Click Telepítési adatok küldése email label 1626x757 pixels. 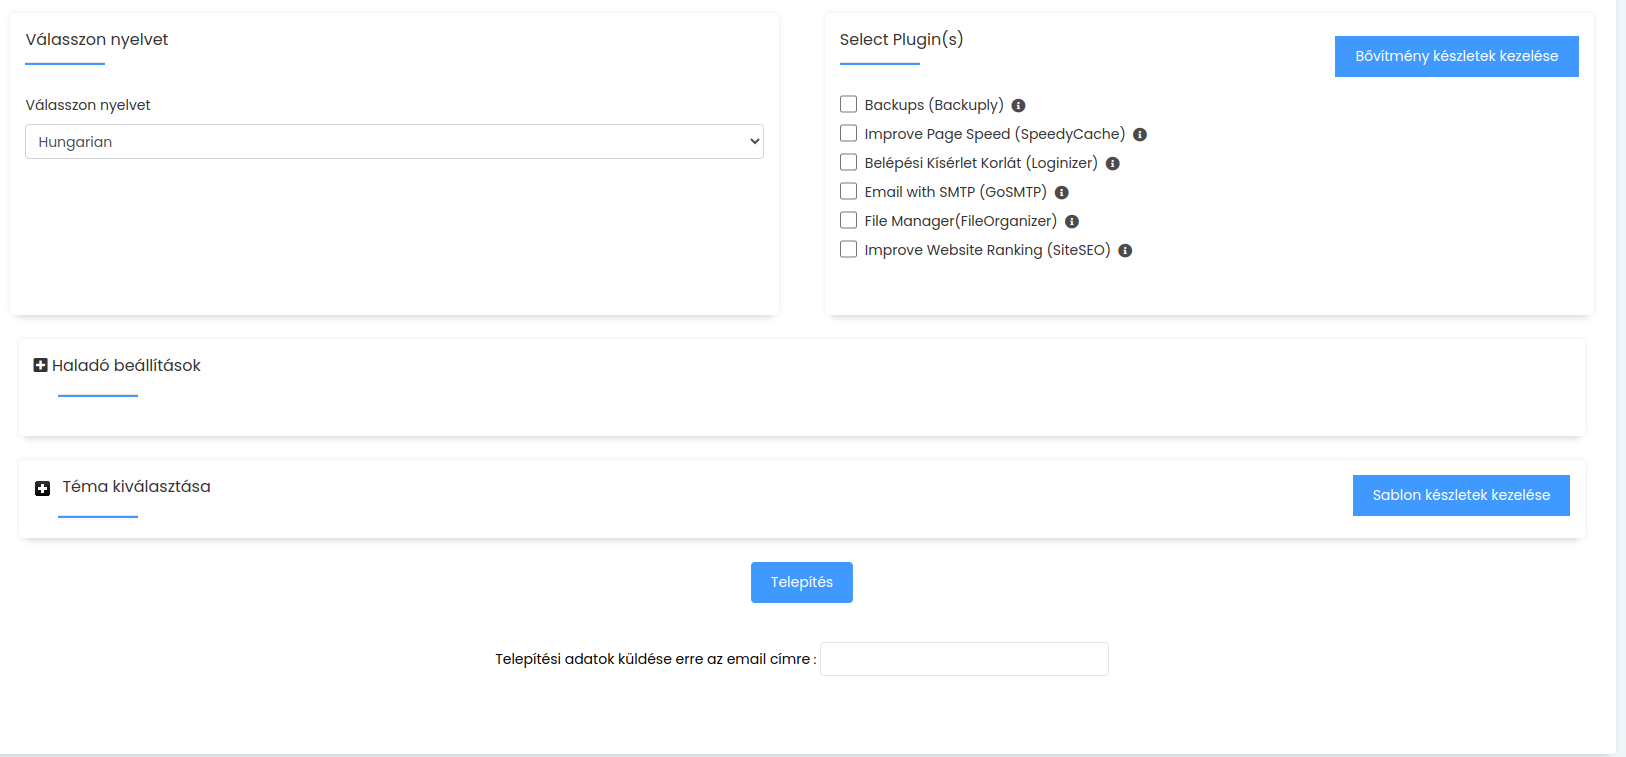pos(655,659)
